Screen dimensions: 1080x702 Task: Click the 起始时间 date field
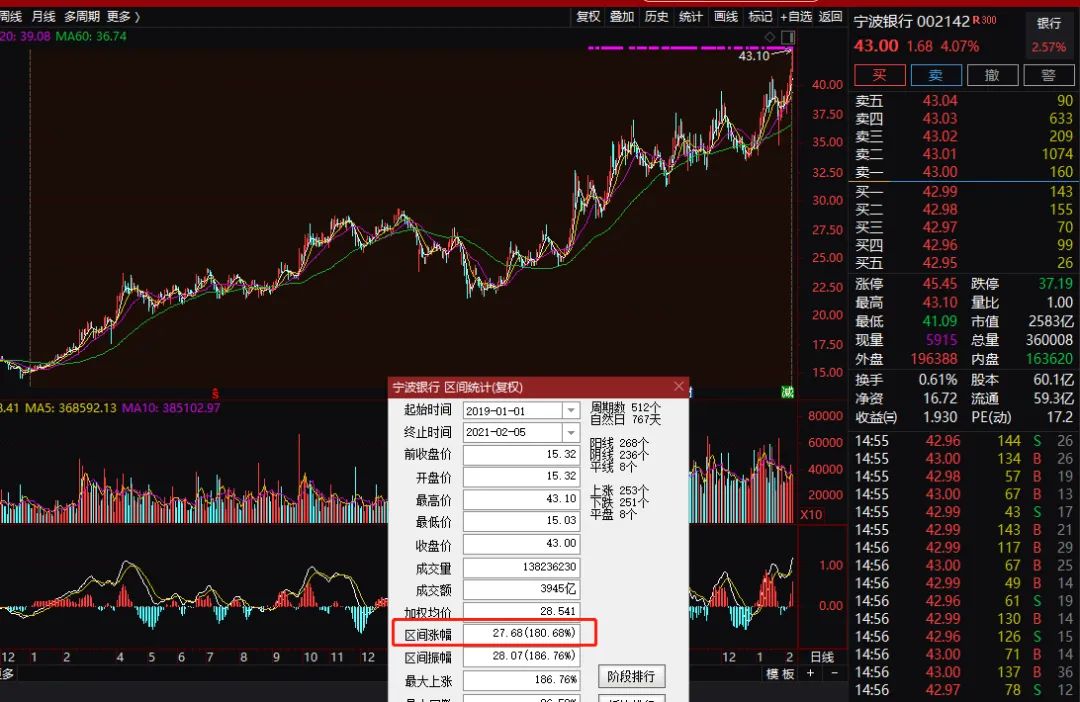tap(512, 411)
